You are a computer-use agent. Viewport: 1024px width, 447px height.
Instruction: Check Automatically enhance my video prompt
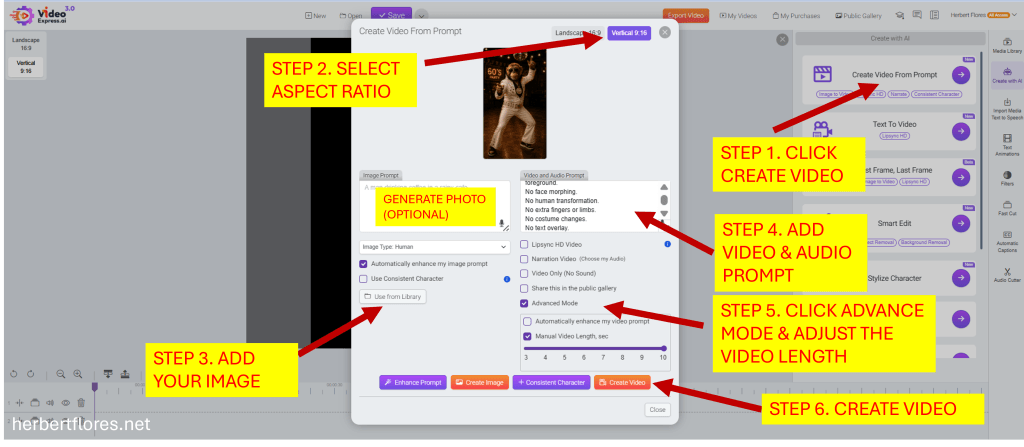pyautogui.click(x=528, y=322)
